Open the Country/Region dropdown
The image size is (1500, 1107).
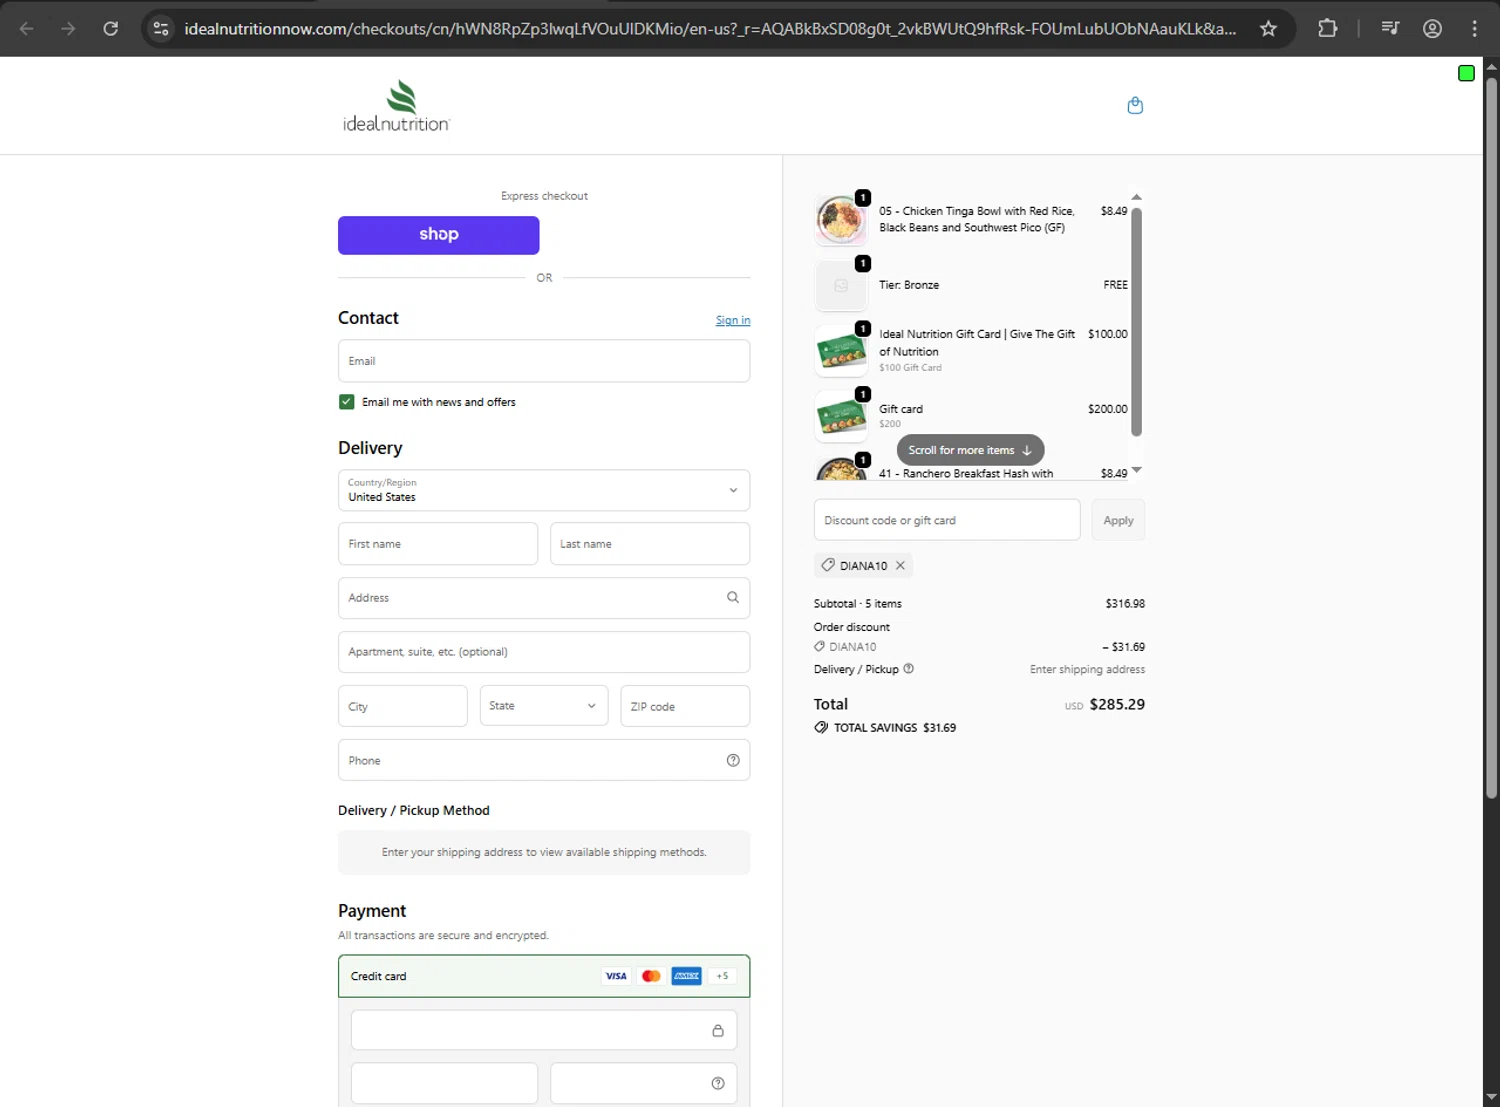(x=544, y=490)
